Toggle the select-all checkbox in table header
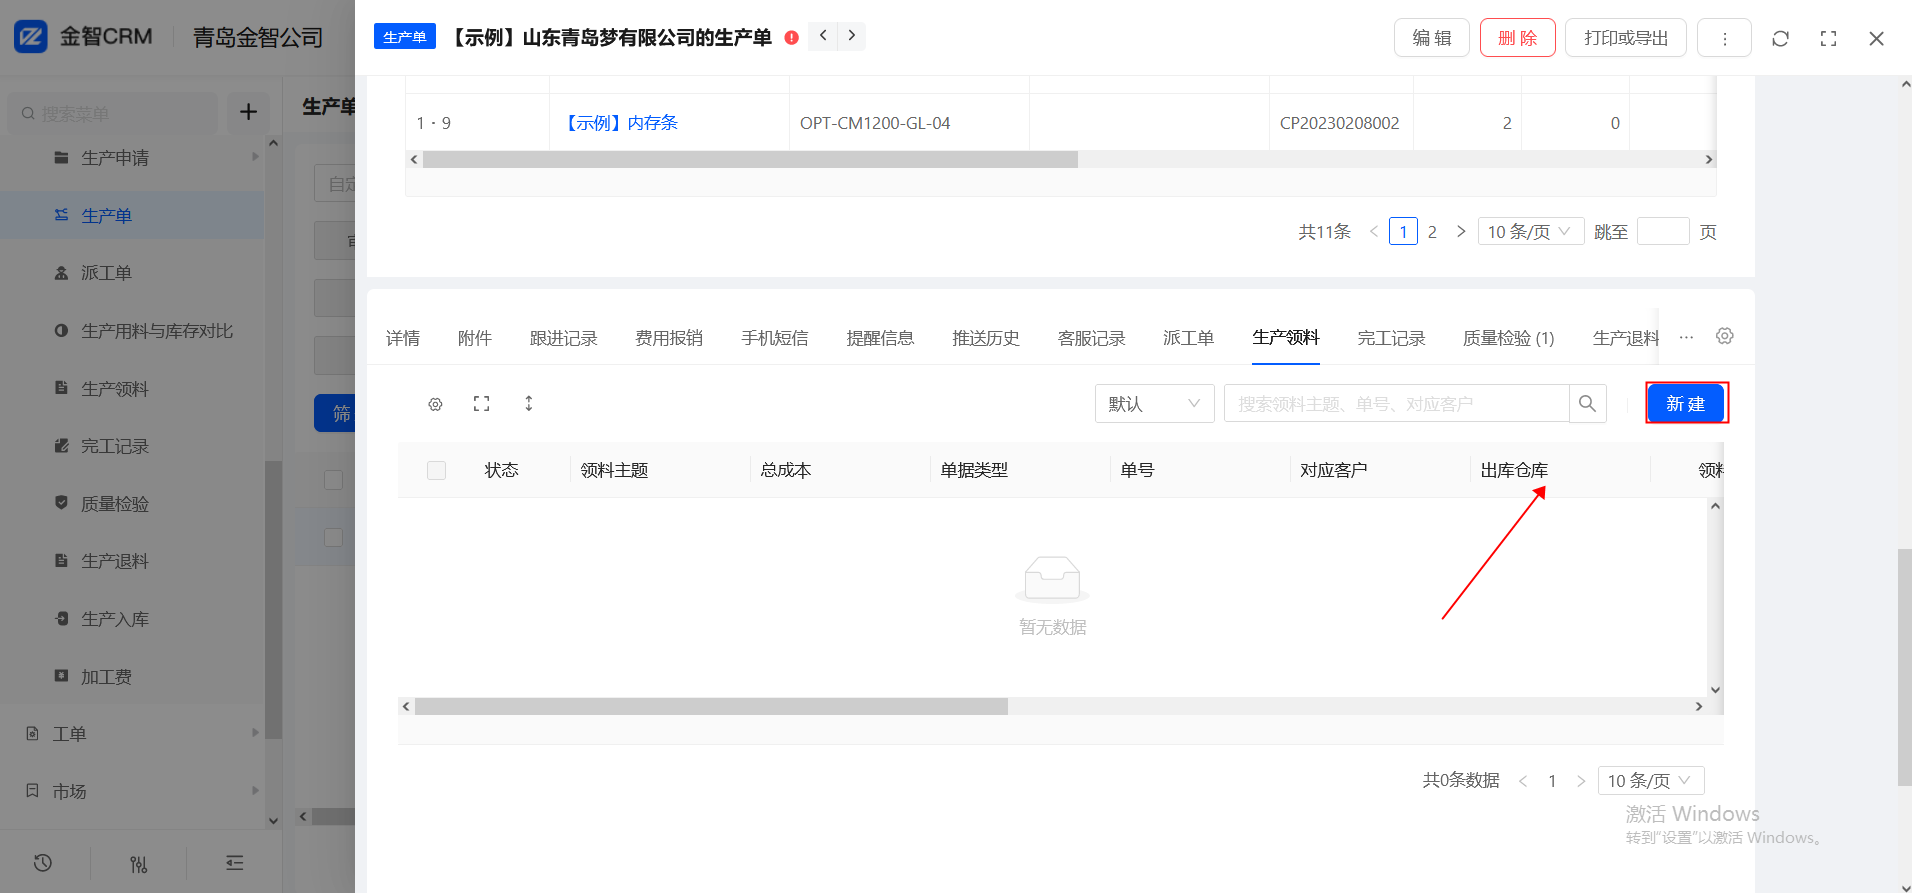 coord(436,470)
